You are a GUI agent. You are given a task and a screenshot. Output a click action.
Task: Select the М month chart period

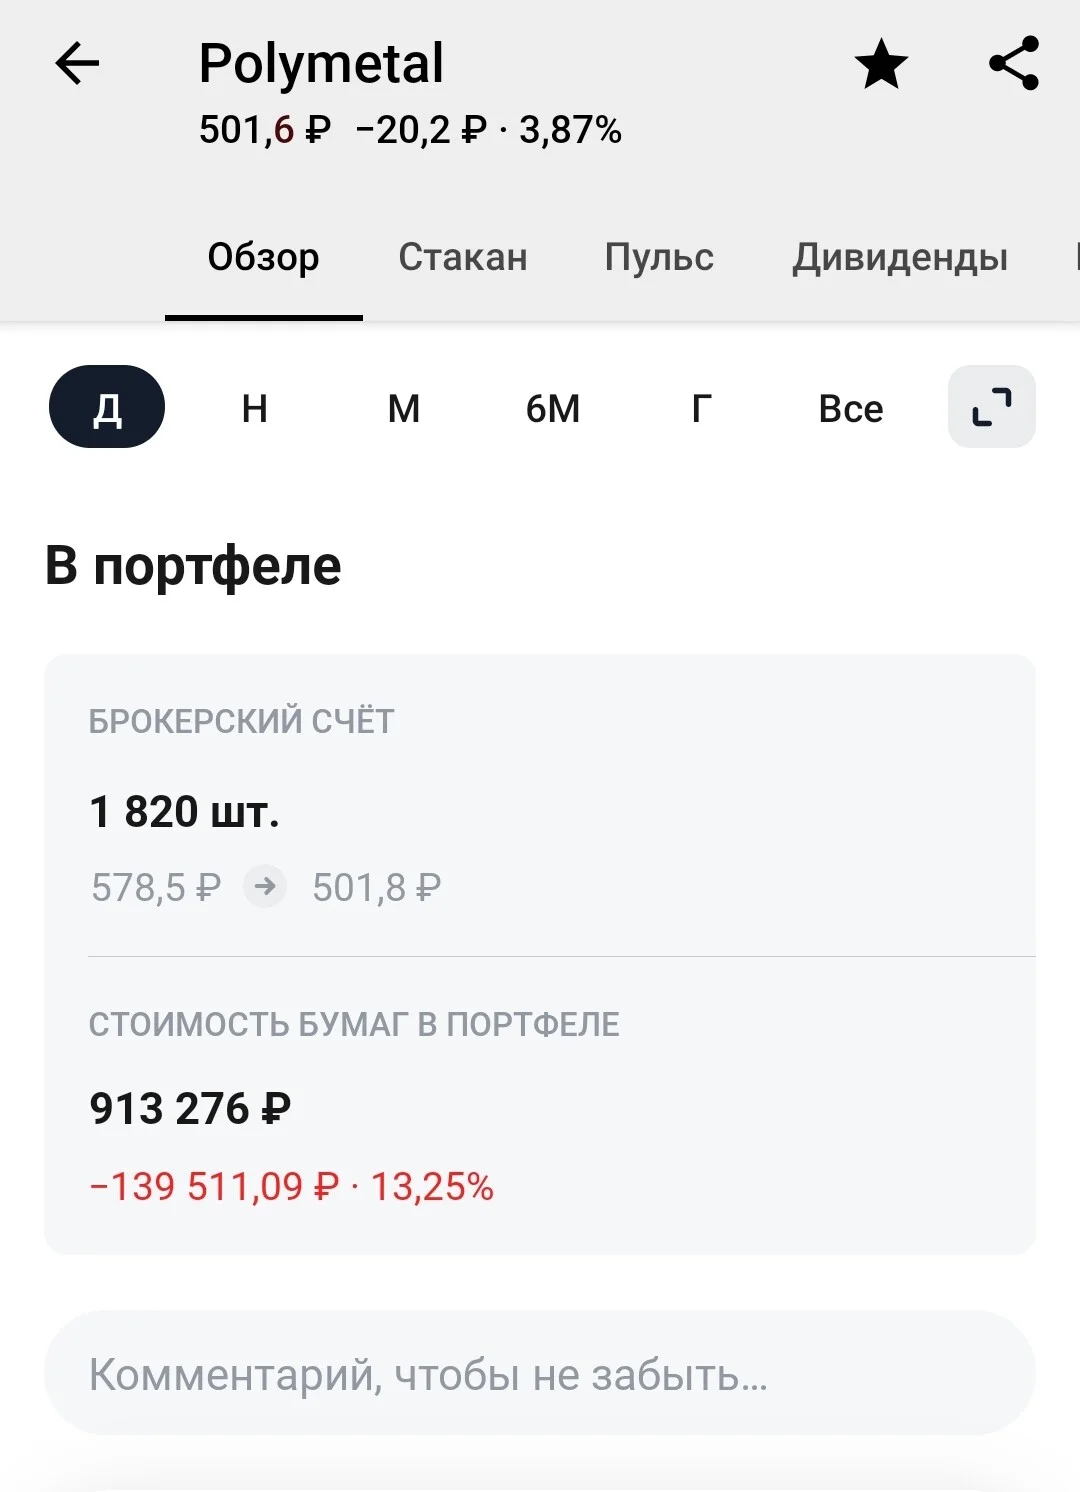(404, 408)
